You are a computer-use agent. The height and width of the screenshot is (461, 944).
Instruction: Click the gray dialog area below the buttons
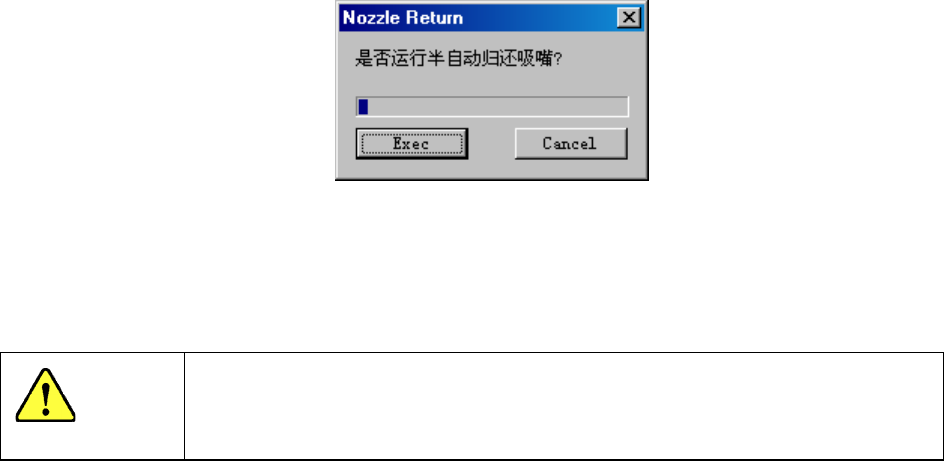point(491,169)
